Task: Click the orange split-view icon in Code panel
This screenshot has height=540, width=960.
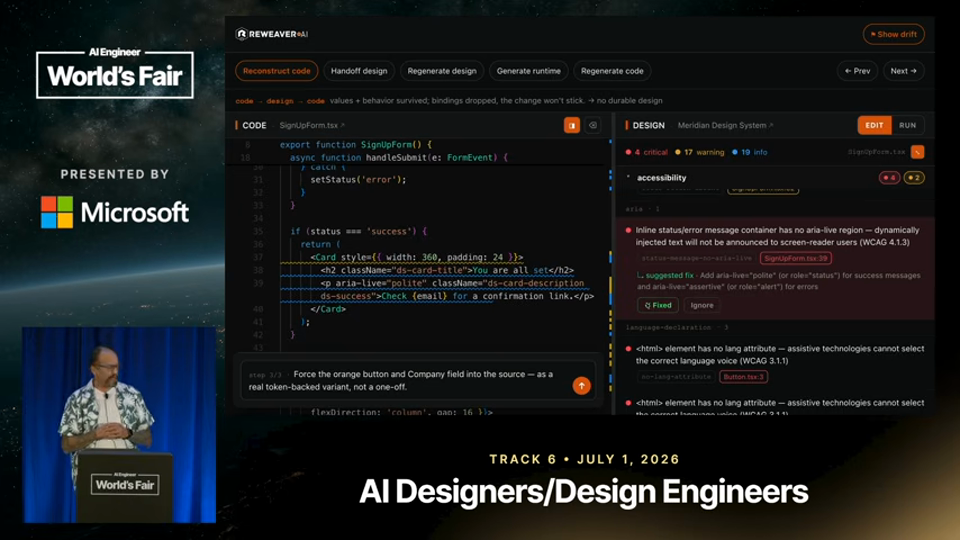Action: pos(572,126)
